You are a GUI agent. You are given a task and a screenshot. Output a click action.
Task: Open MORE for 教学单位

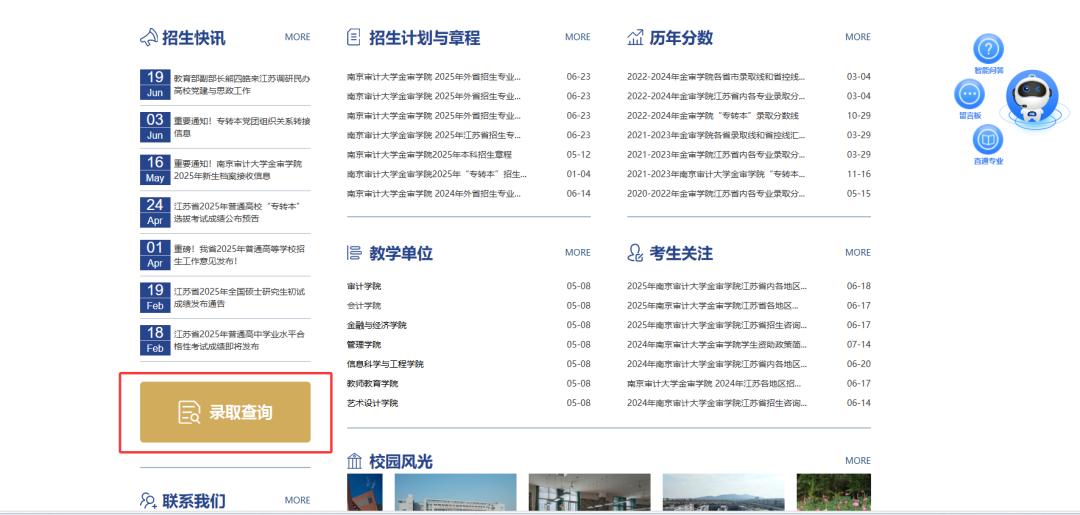point(578,253)
